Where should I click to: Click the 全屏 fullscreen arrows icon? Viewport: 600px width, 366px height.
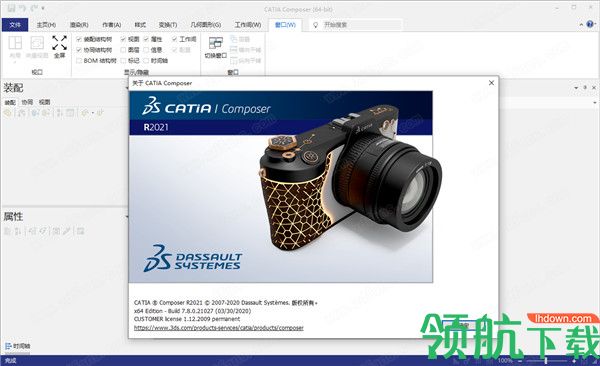click(x=59, y=43)
